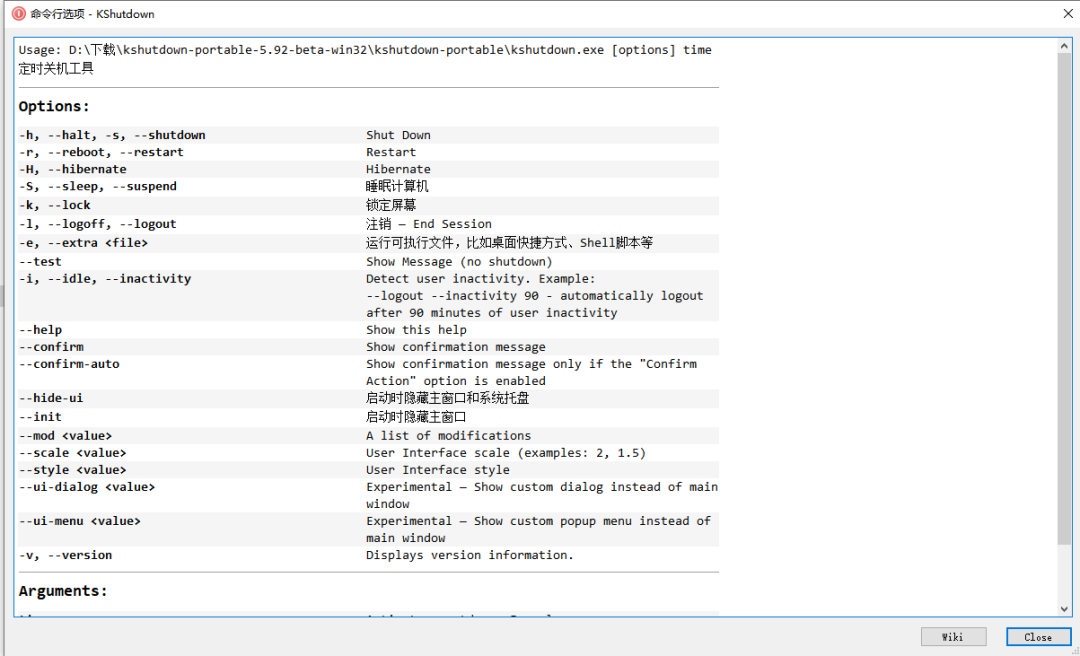This screenshot has height=656, width=1080.
Task: Click the "--init" option text
Action: (x=40, y=417)
